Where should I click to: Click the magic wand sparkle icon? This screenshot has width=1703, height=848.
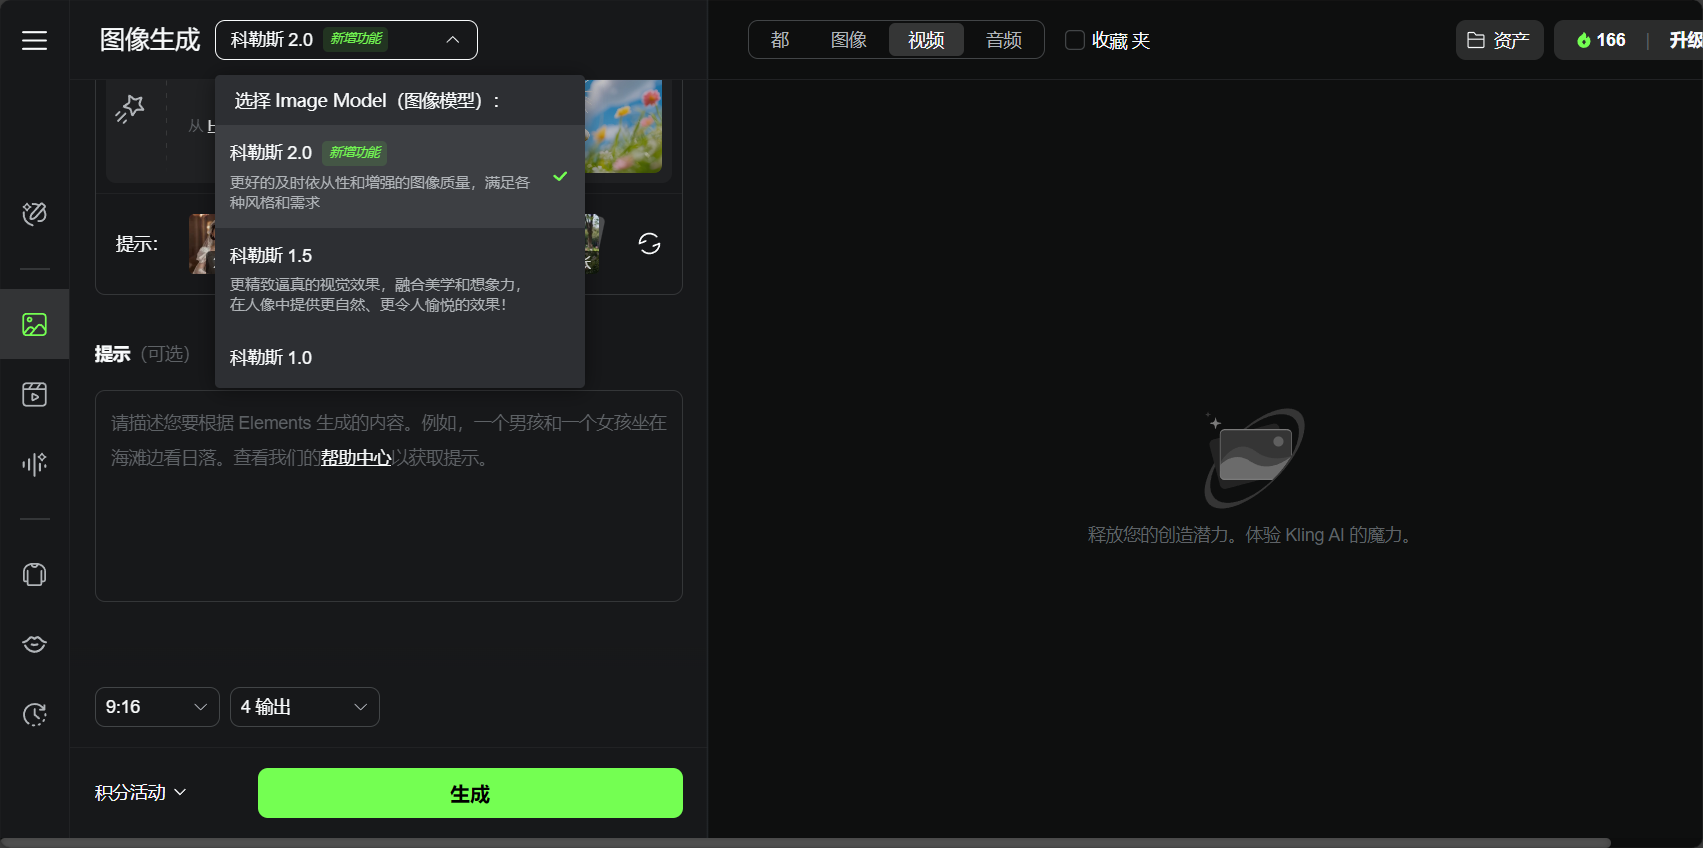tap(130, 109)
